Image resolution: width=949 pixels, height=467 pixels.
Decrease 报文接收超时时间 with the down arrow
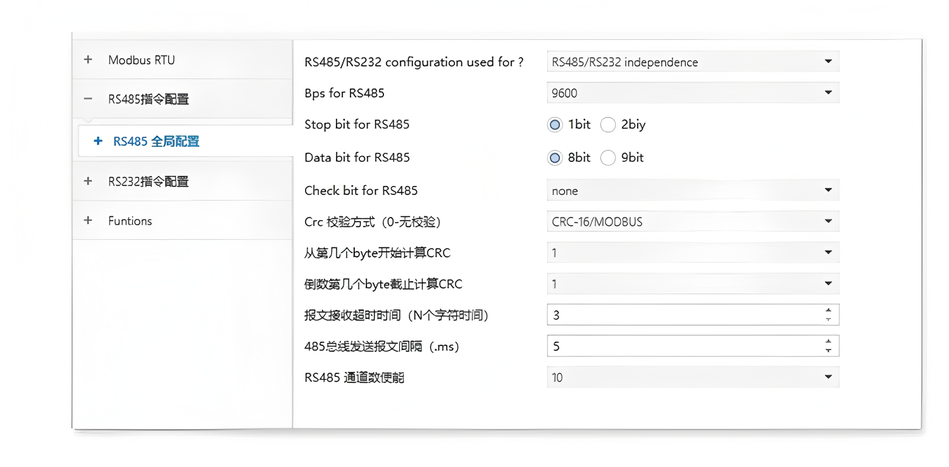[829, 320]
